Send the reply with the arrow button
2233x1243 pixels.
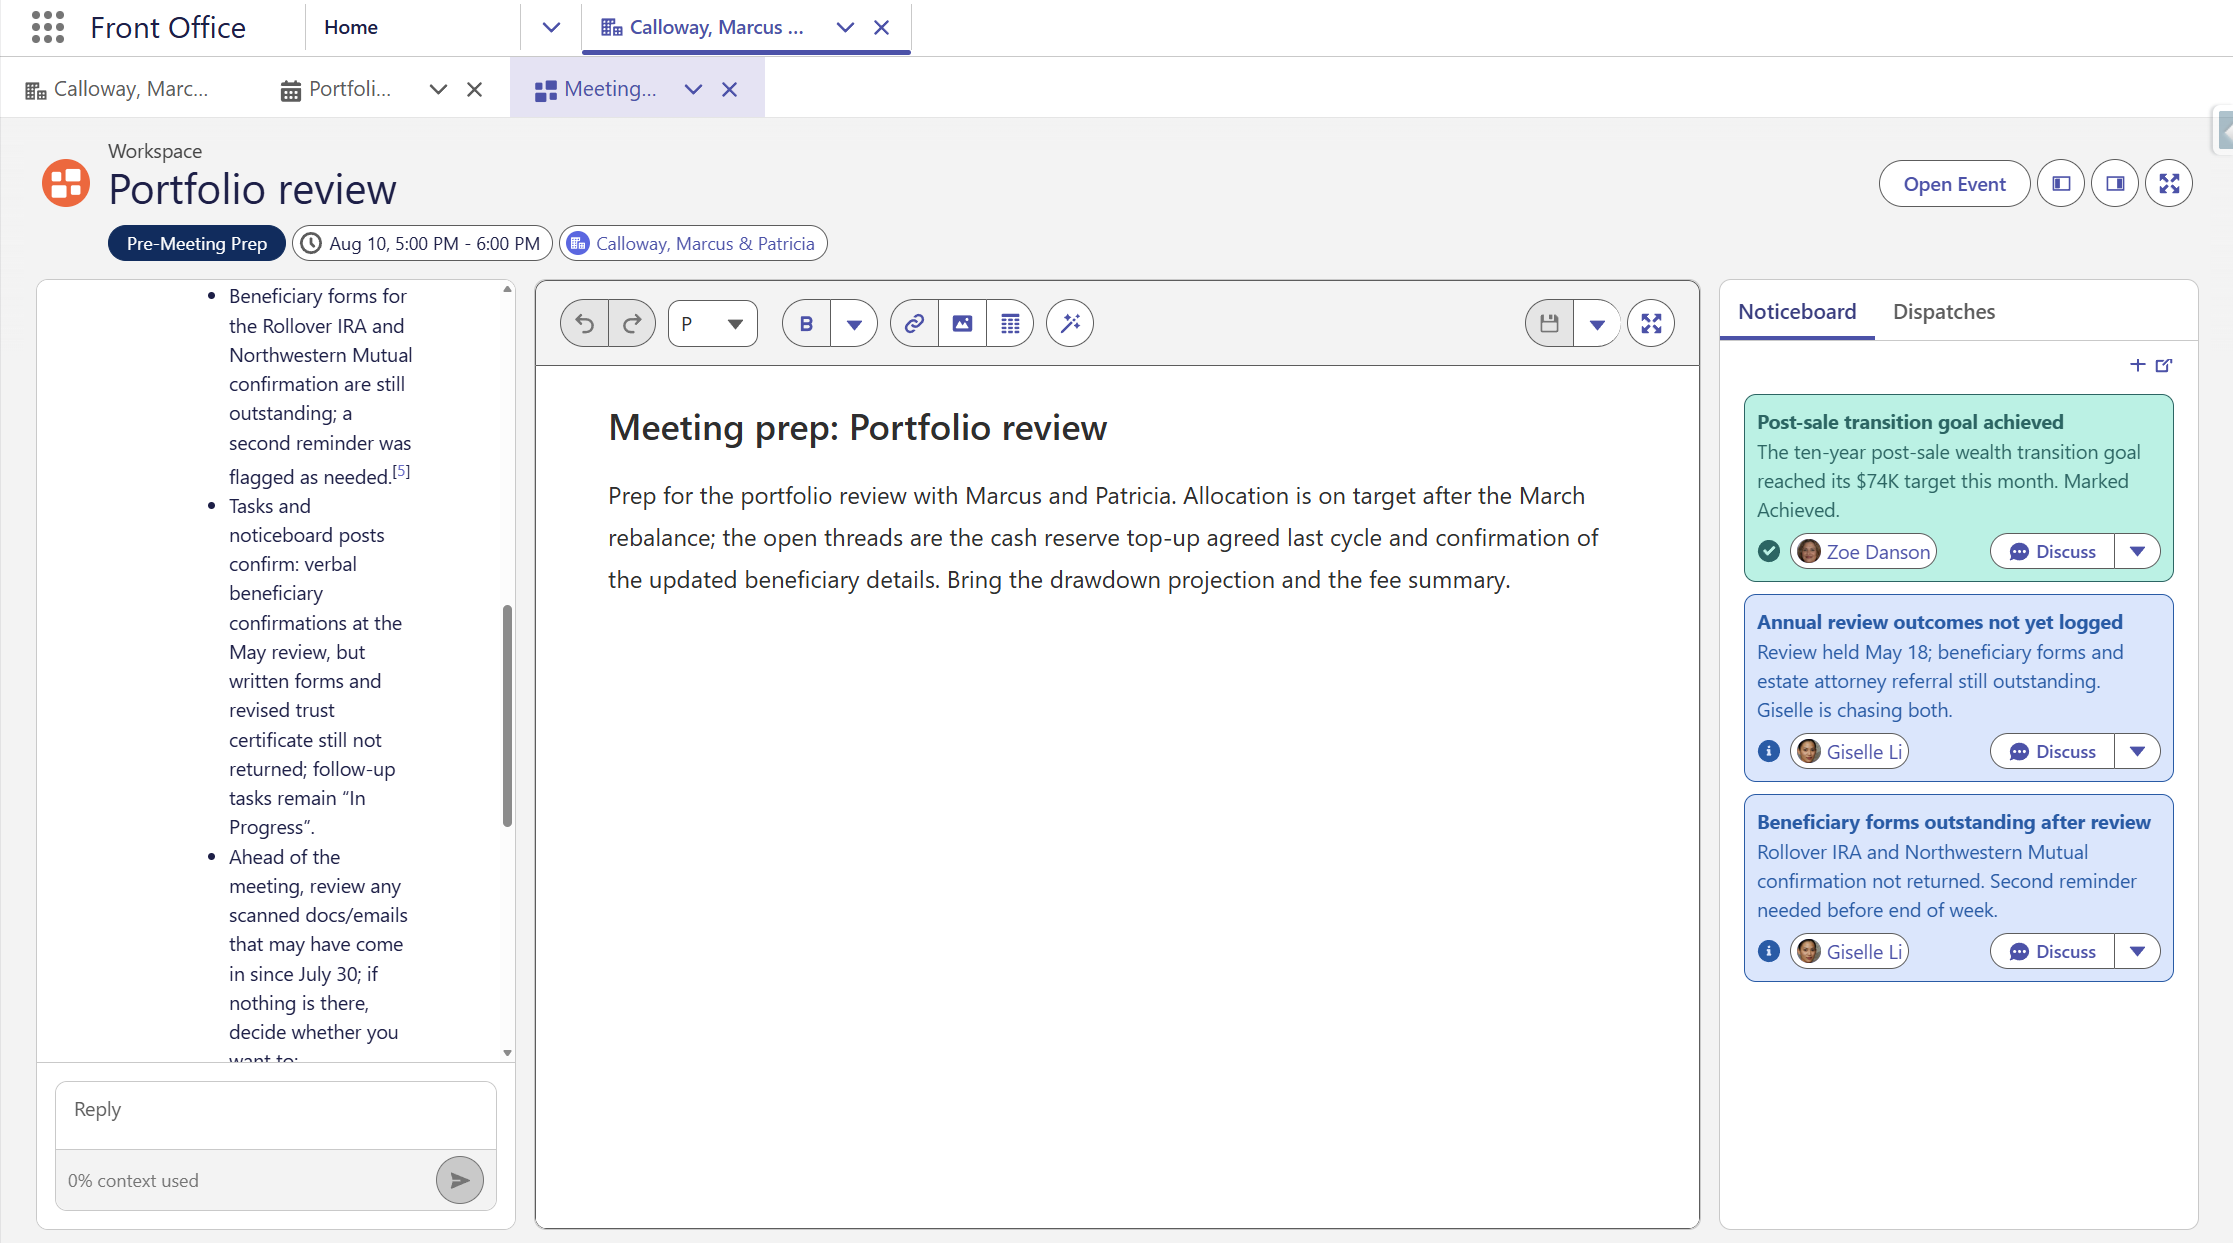point(460,1180)
